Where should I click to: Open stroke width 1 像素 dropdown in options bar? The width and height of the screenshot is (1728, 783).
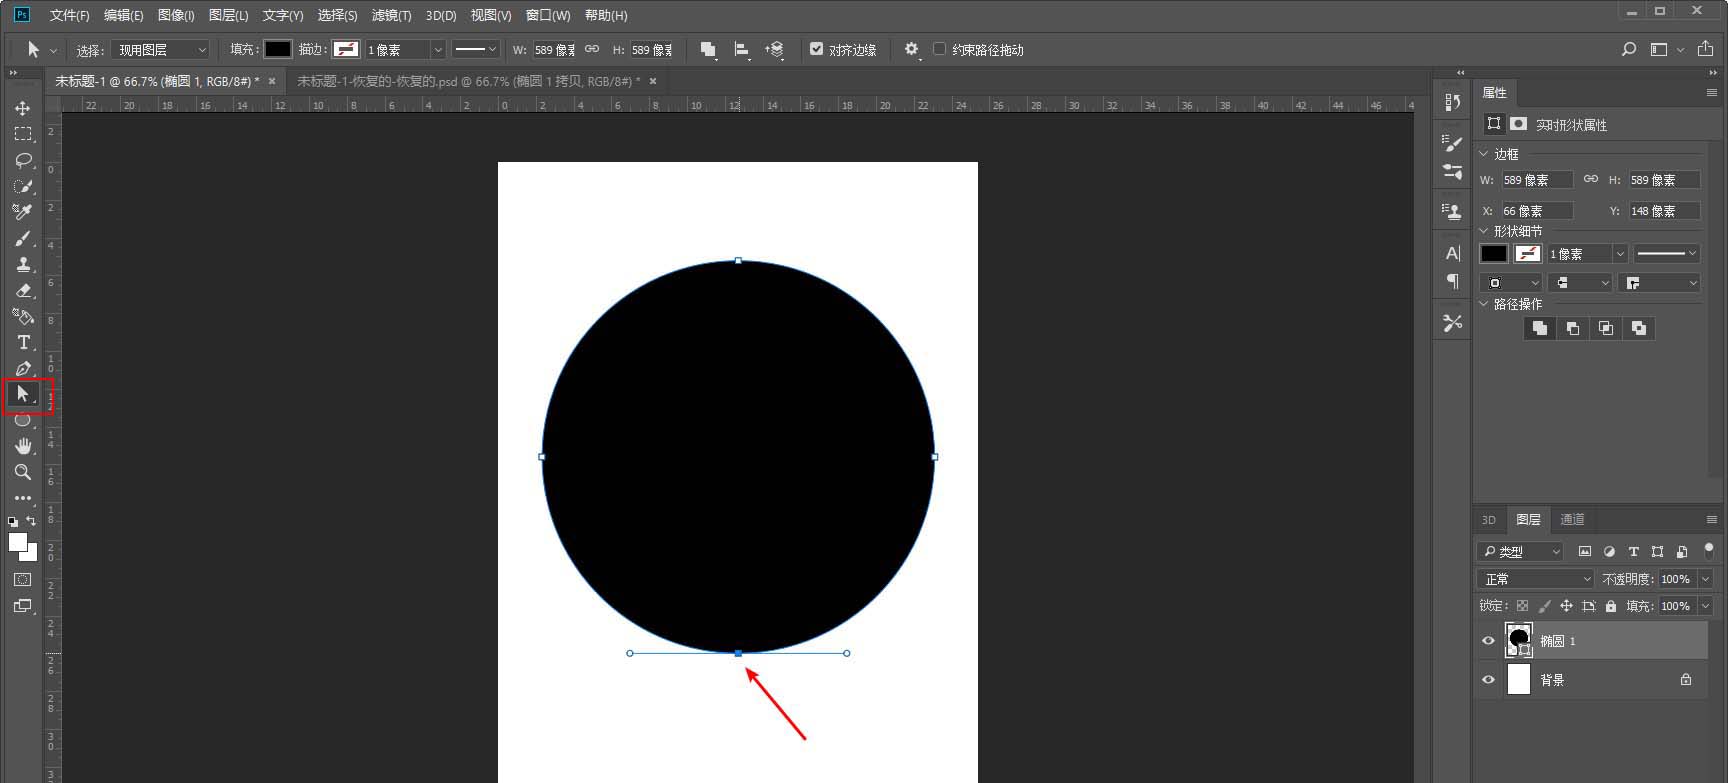(437, 49)
